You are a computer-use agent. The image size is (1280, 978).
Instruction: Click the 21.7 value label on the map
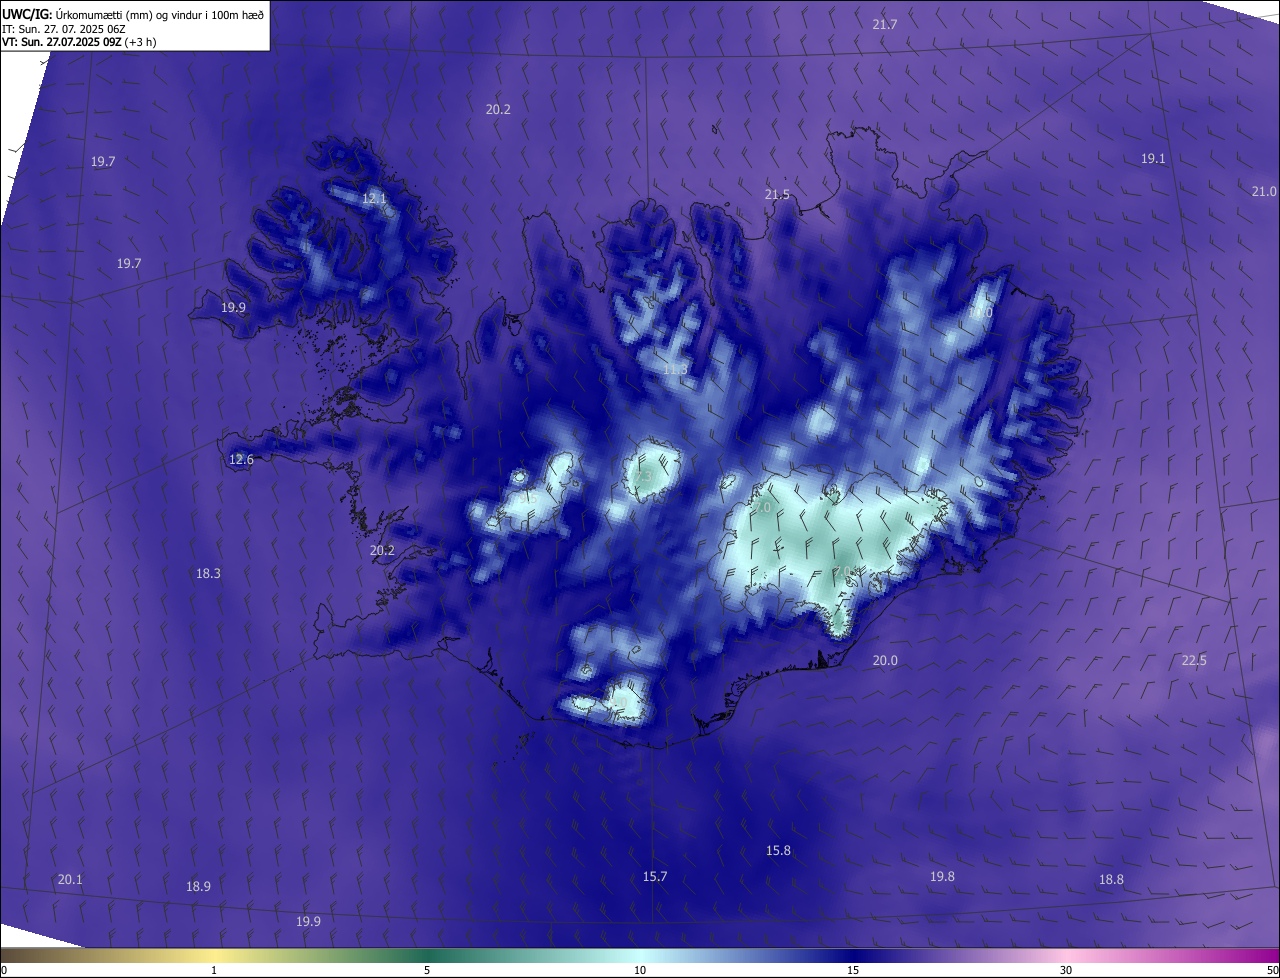(885, 24)
